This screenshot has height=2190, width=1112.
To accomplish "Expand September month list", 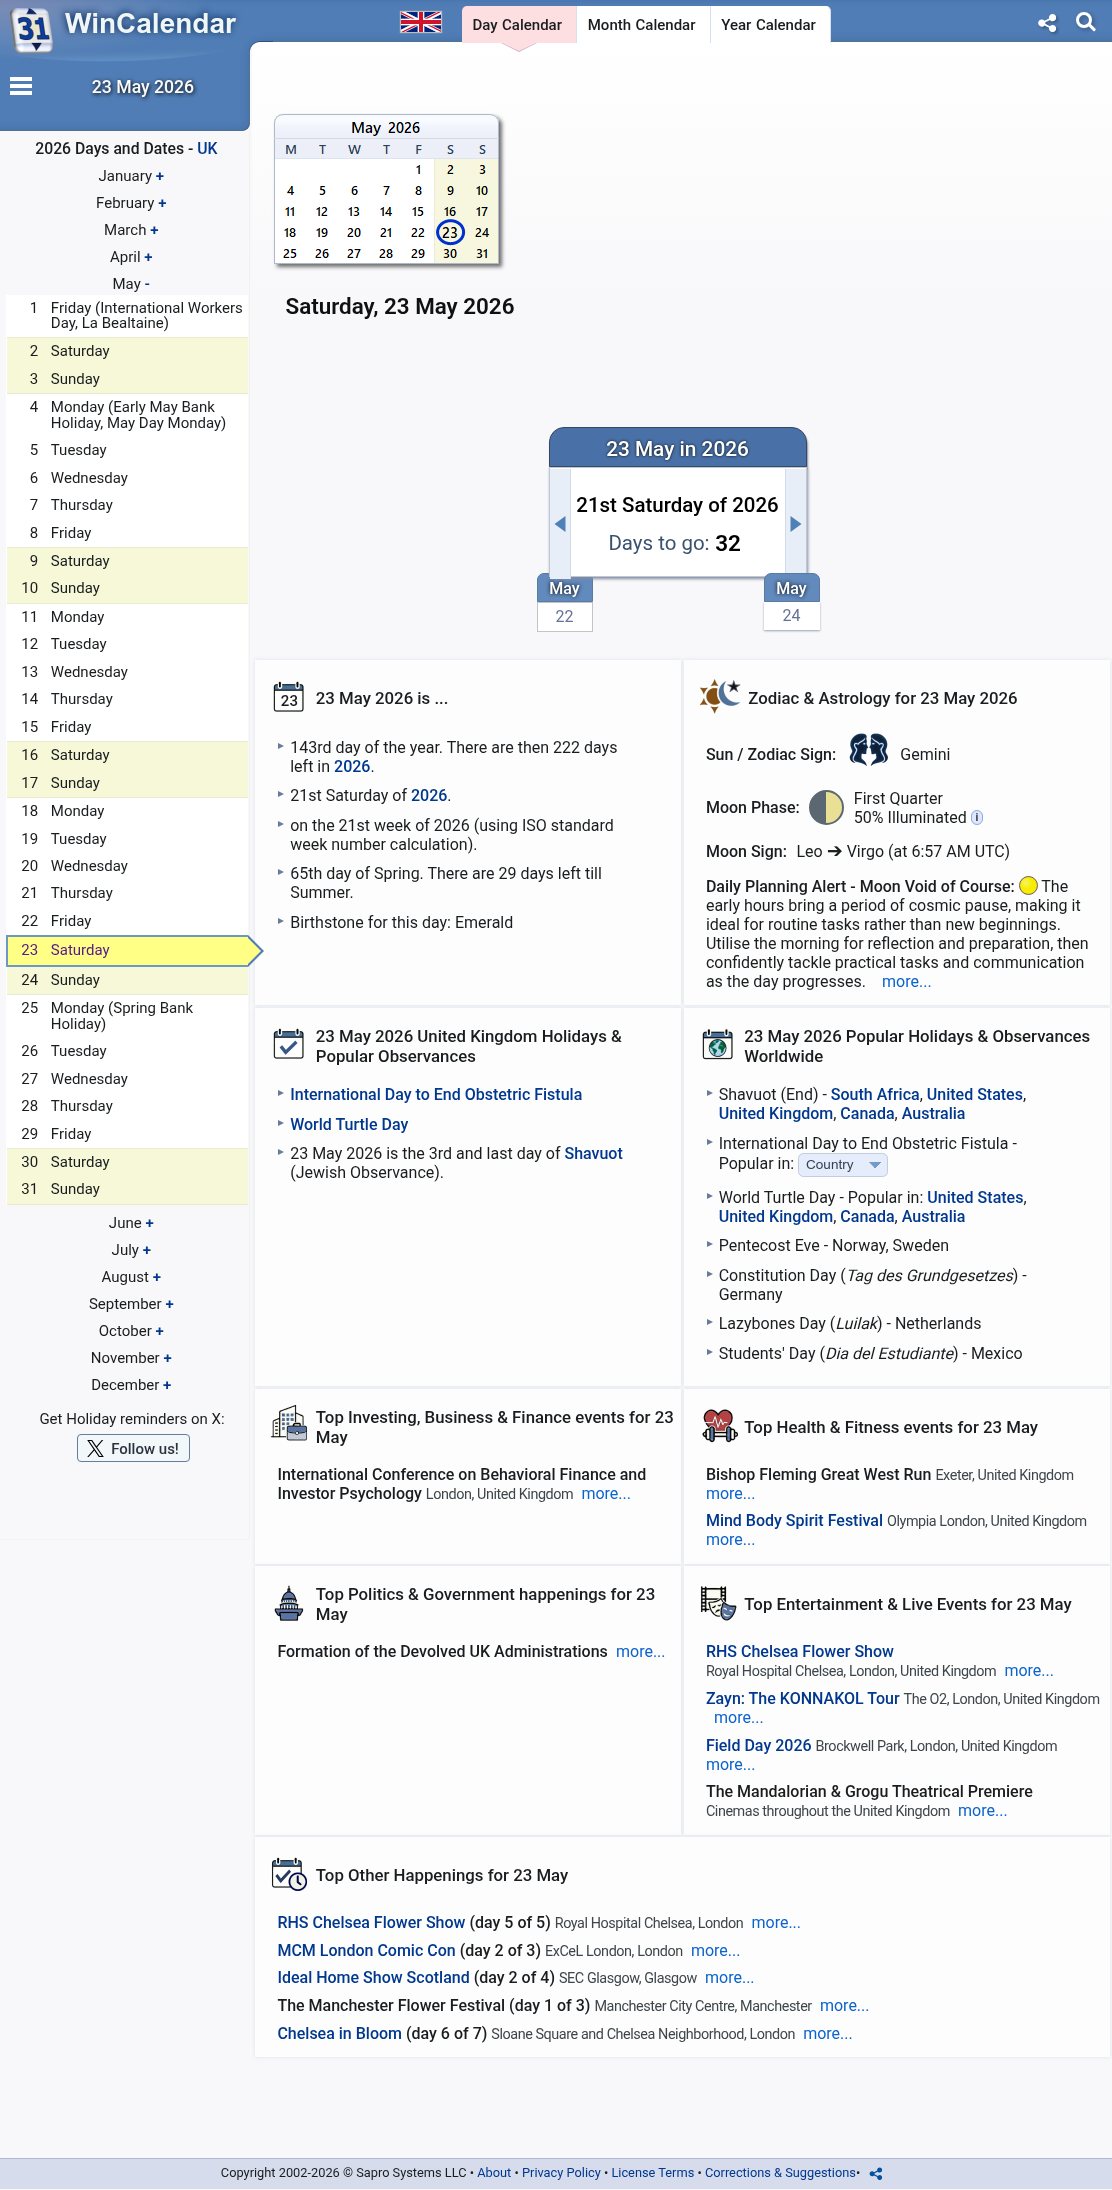I will coord(131,1304).
